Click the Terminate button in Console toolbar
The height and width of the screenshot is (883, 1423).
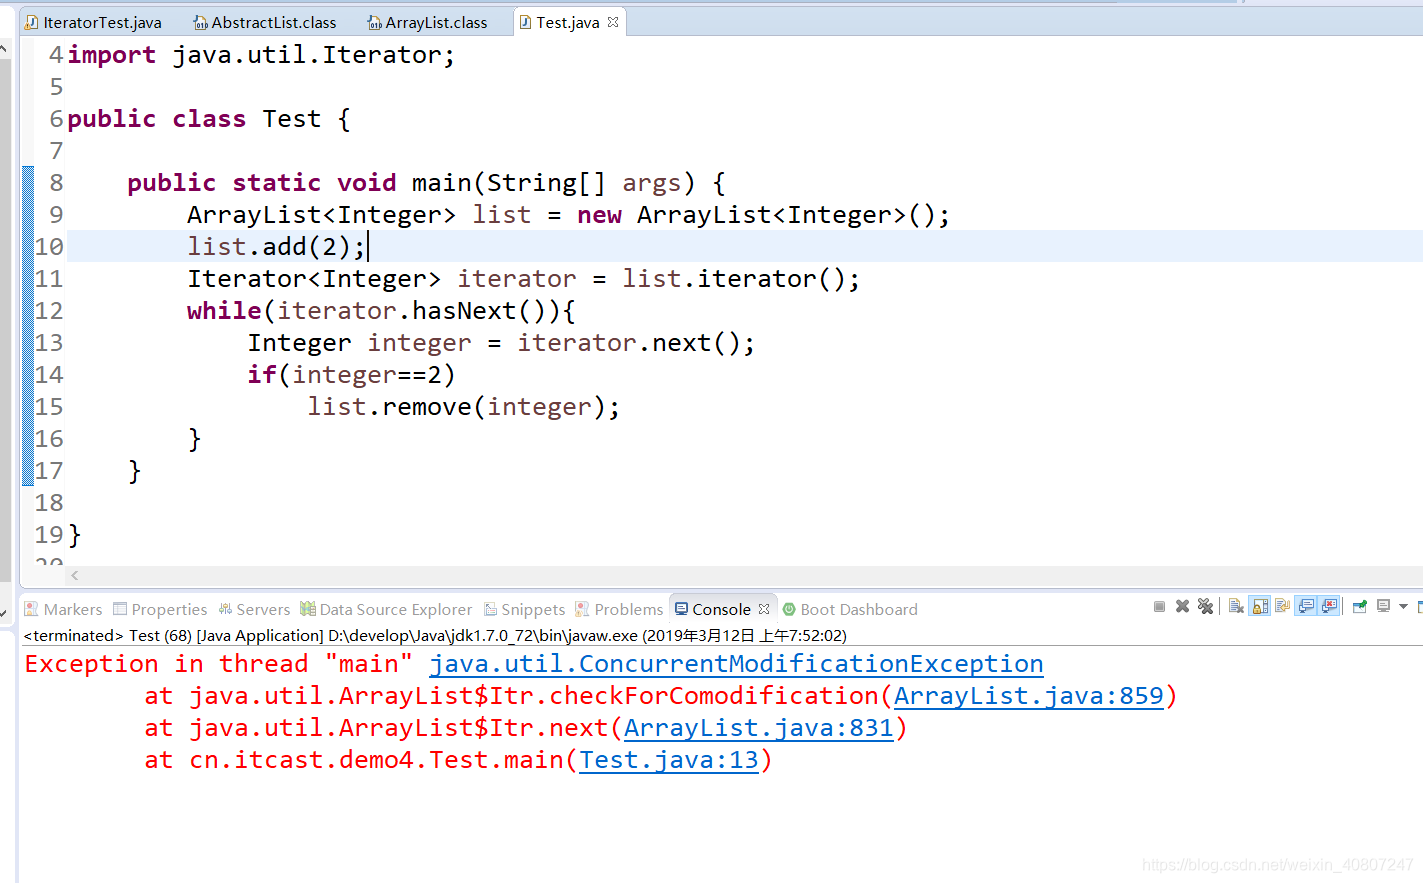(x=1159, y=606)
